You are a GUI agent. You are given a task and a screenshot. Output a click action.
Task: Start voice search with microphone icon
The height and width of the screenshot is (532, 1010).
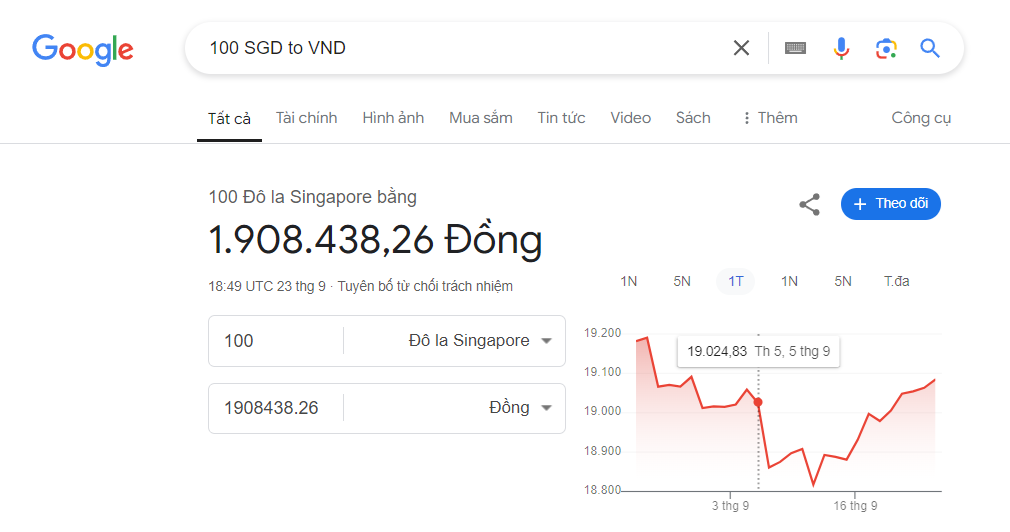pyautogui.click(x=841, y=48)
